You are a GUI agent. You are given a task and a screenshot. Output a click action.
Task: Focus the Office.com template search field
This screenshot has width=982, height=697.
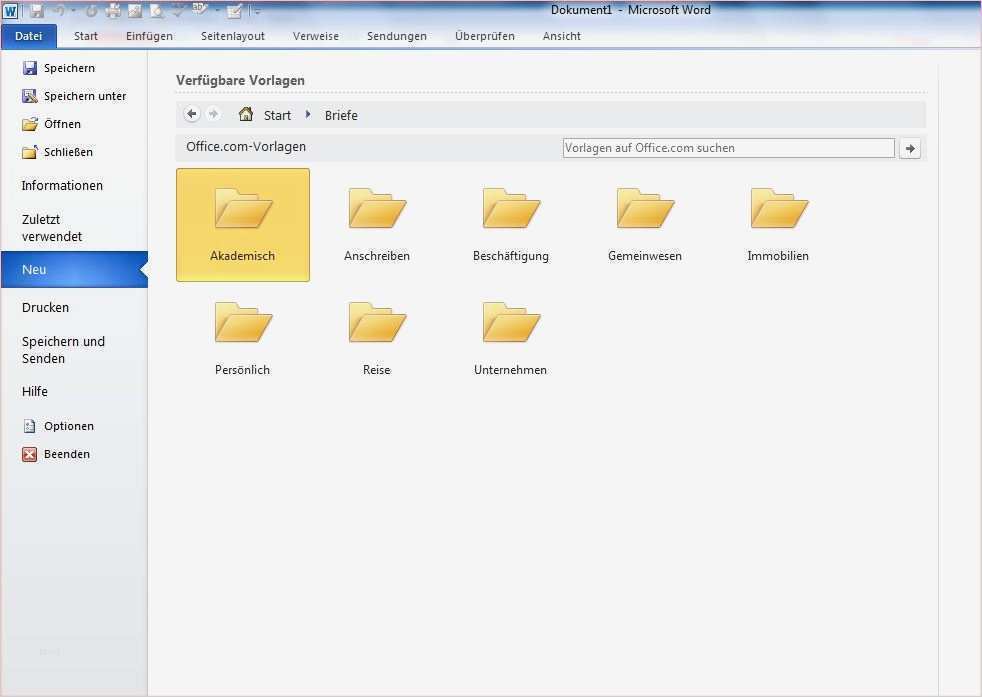tap(728, 148)
